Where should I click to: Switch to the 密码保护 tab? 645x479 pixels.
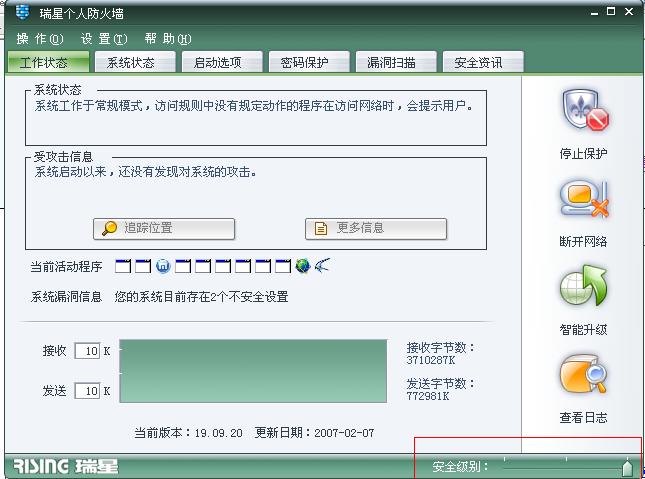(309, 62)
